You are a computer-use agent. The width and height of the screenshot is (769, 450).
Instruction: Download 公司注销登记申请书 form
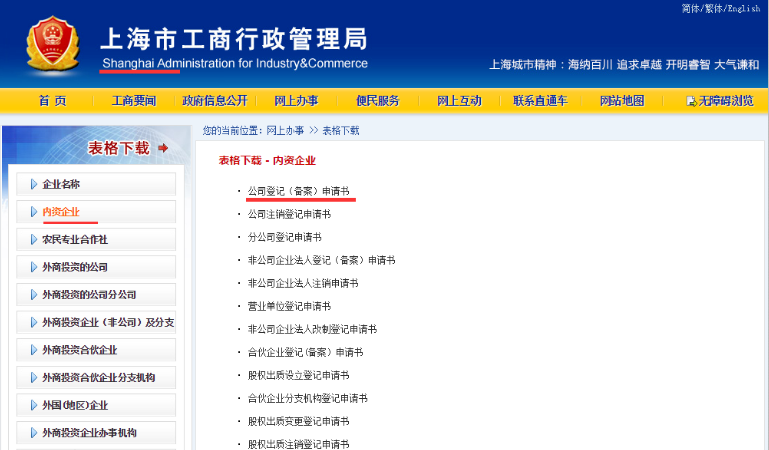pyautogui.click(x=289, y=214)
